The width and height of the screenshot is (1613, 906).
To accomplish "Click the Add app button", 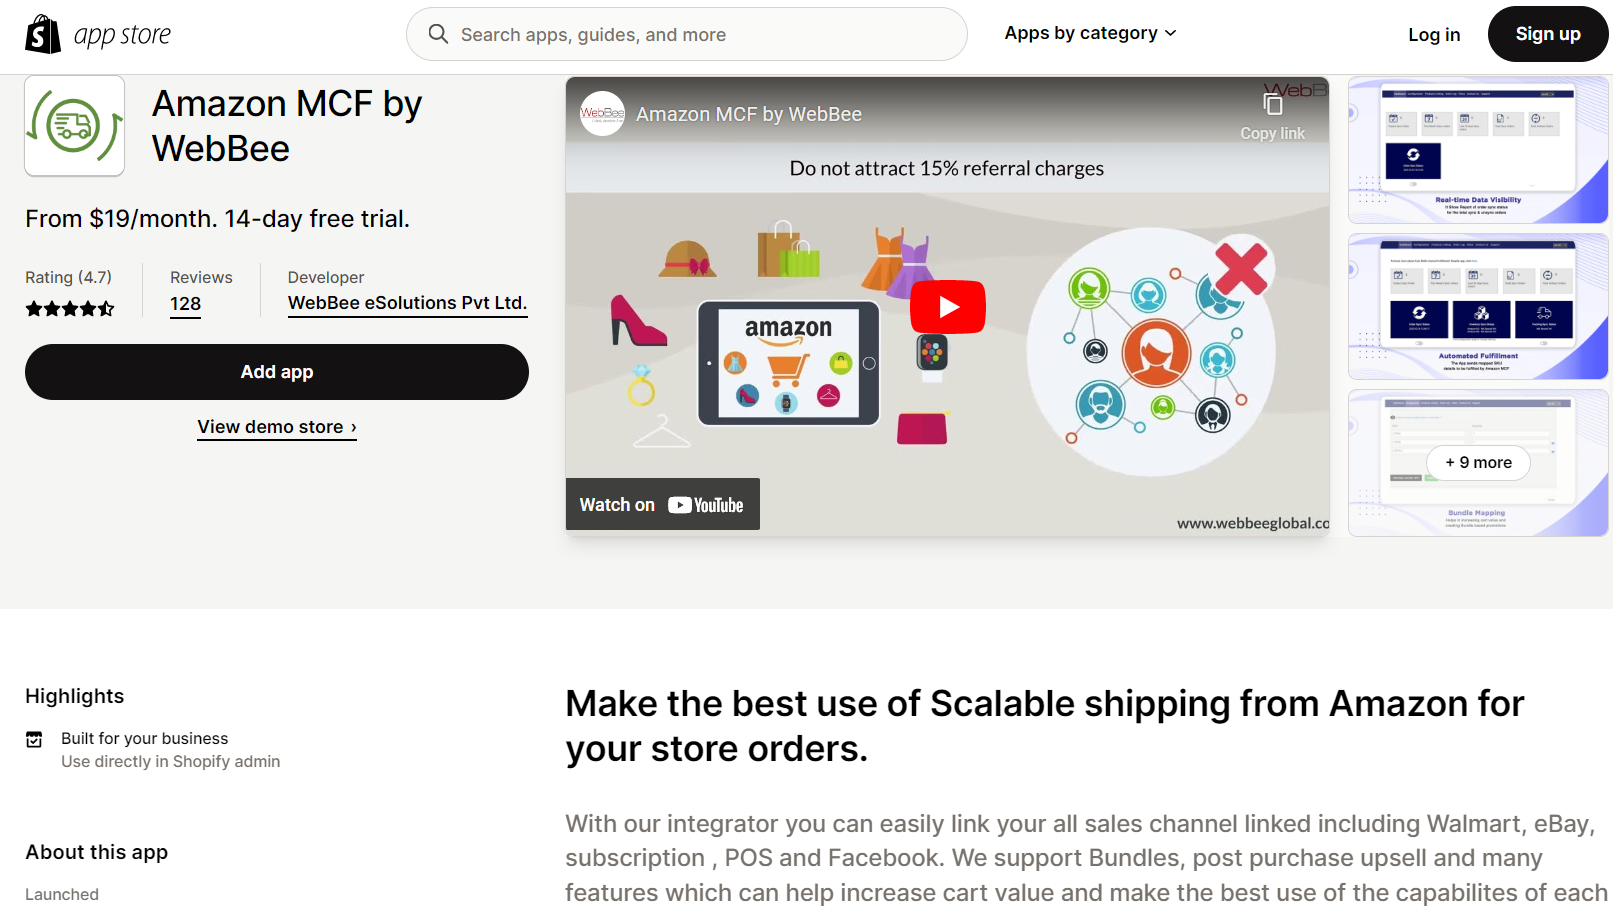I will 277,372.
